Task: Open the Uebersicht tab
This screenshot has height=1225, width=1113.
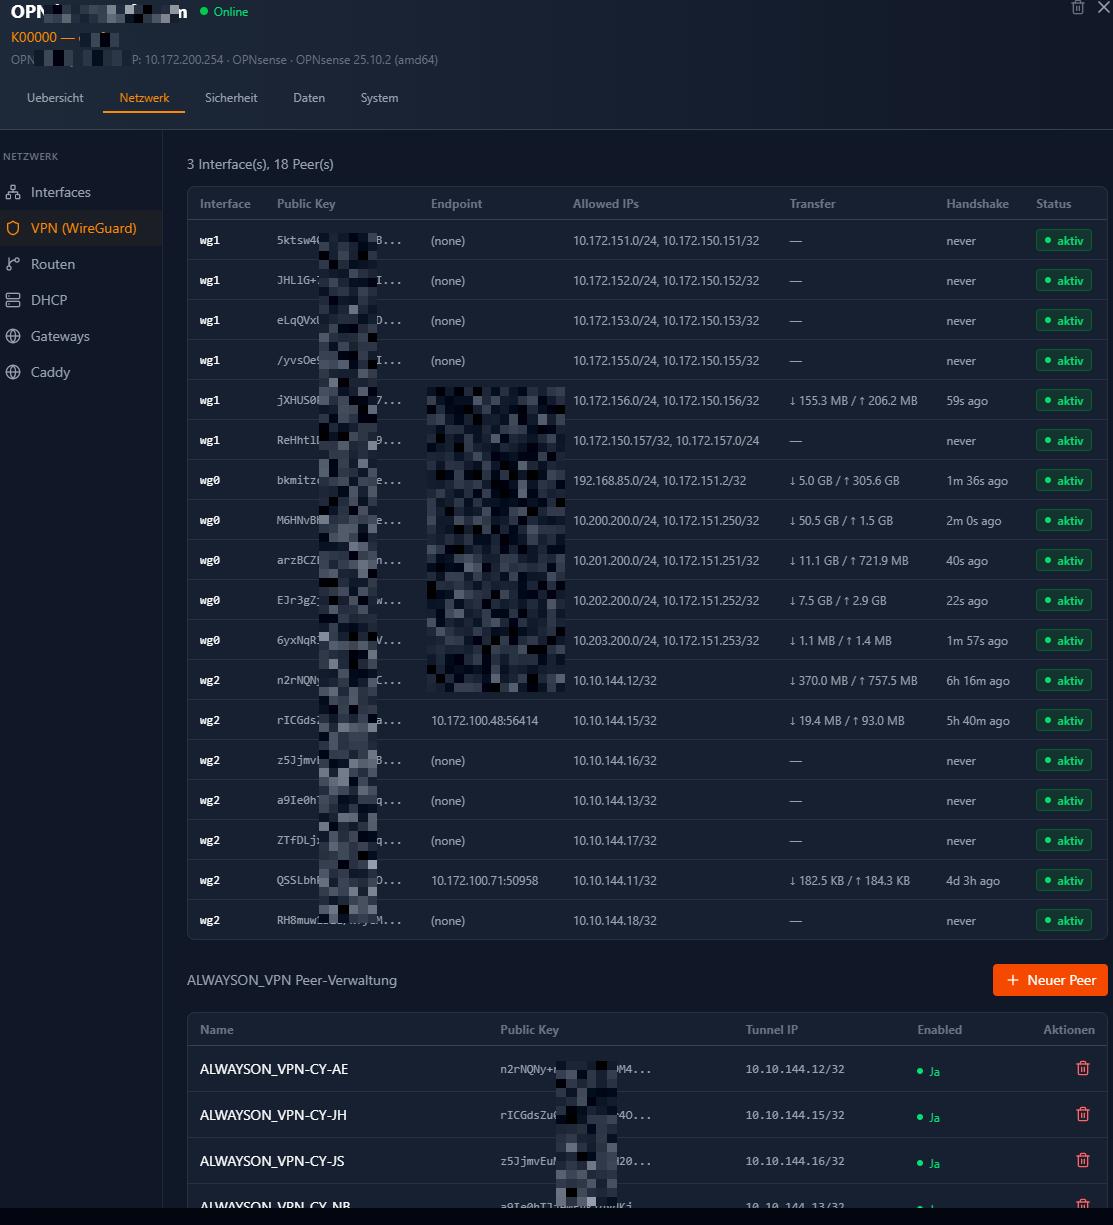Action: click(x=55, y=98)
